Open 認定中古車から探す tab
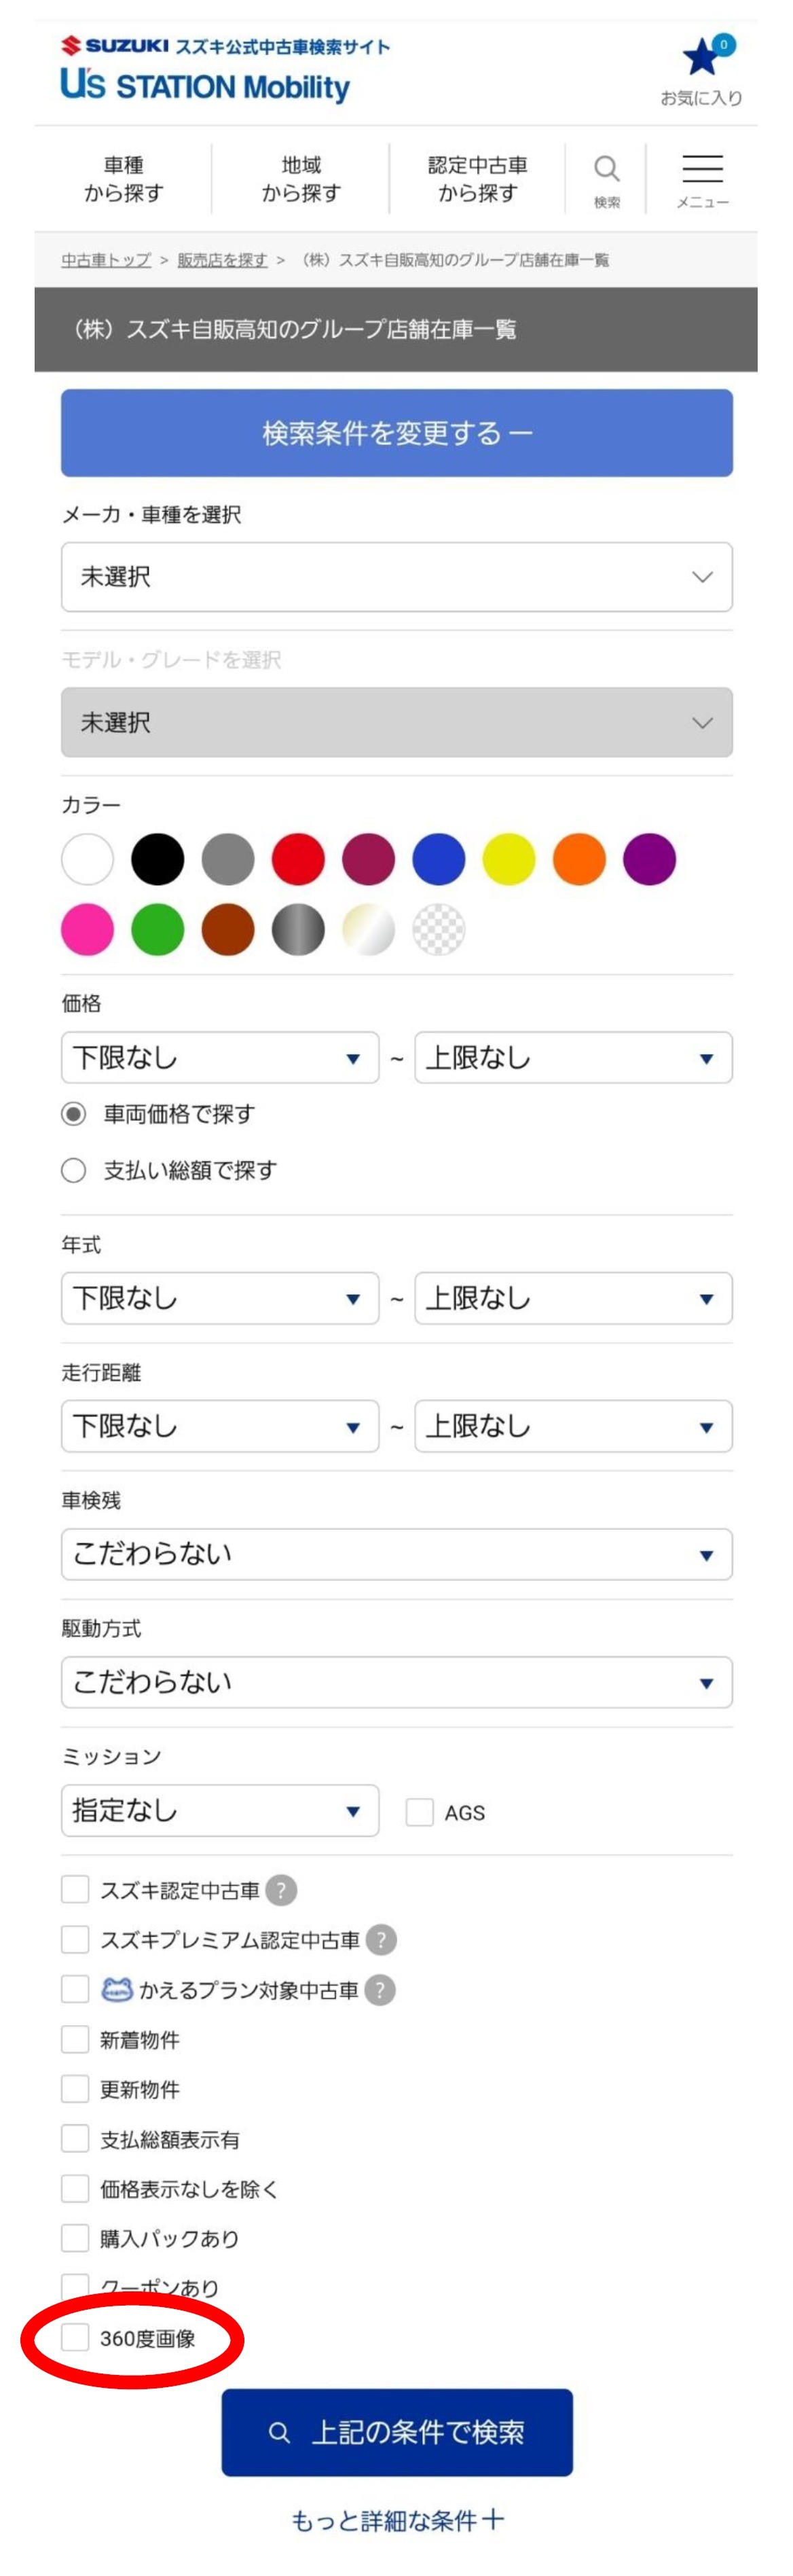 click(478, 179)
